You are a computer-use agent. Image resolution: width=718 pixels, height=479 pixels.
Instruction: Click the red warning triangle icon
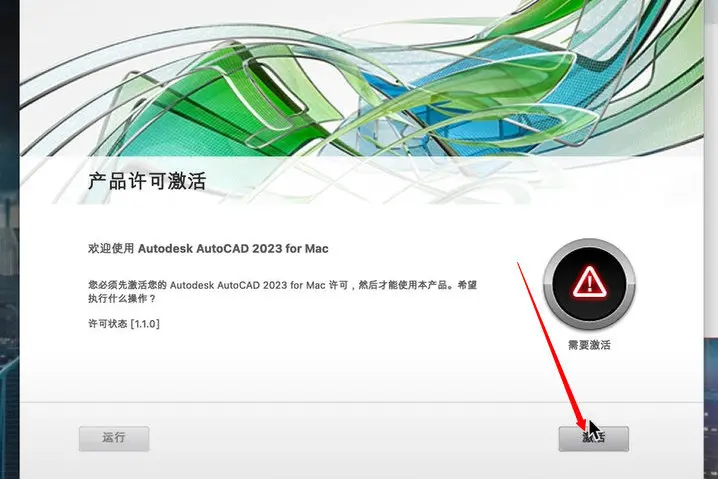589,282
